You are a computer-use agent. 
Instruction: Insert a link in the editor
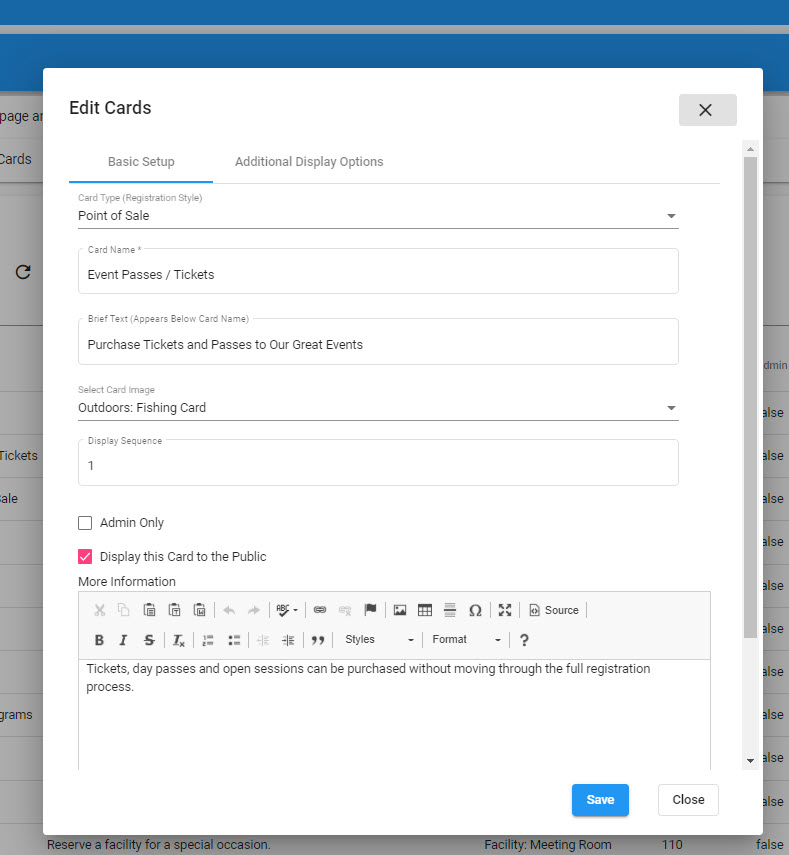[320, 610]
